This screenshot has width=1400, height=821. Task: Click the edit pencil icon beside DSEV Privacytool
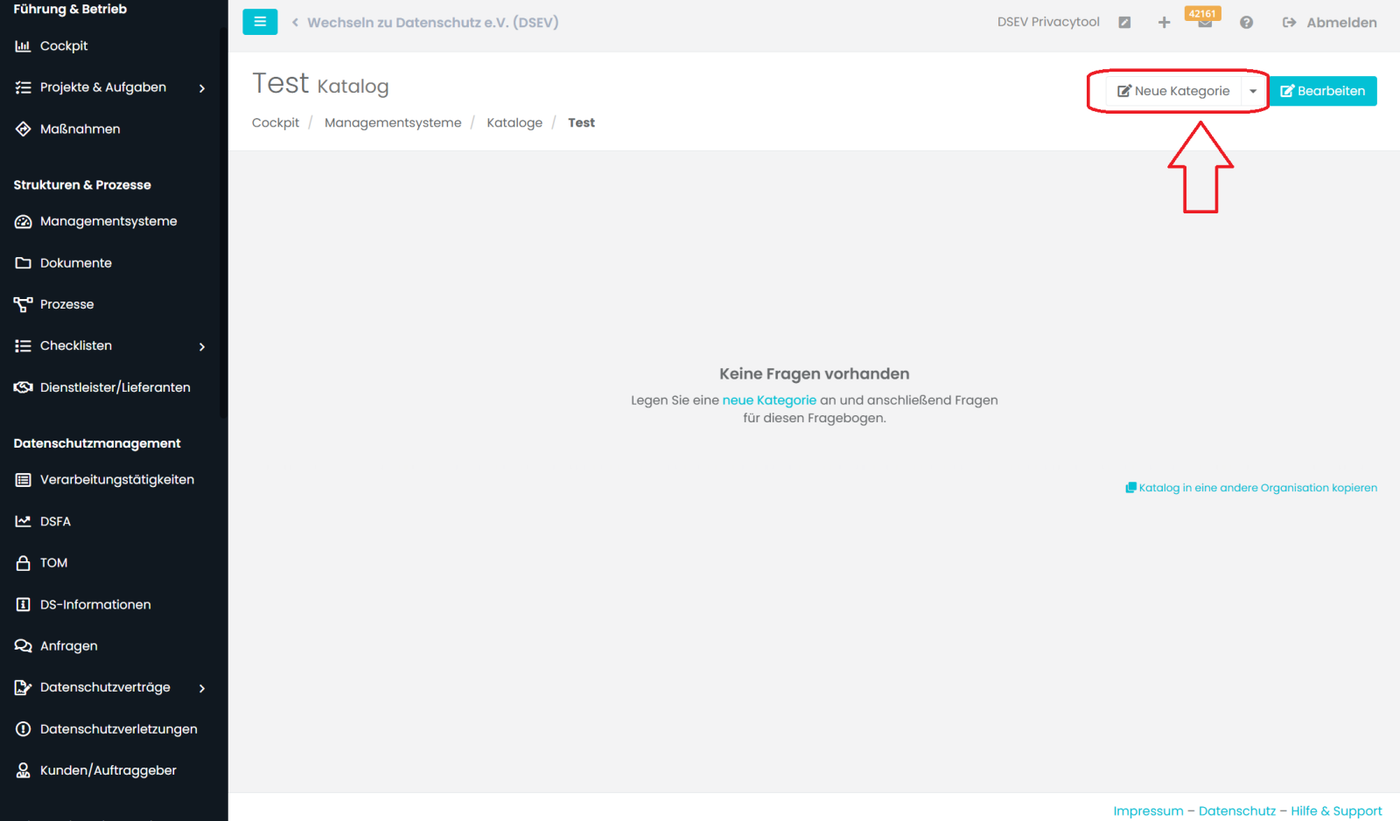point(1125,22)
